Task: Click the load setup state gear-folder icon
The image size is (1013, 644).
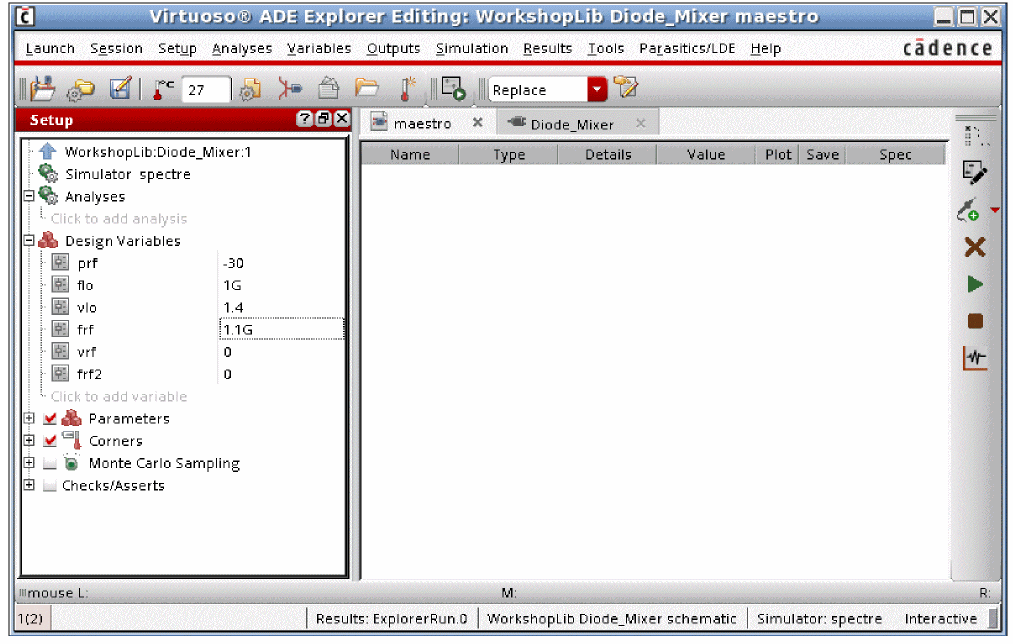Action: (x=81, y=89)
